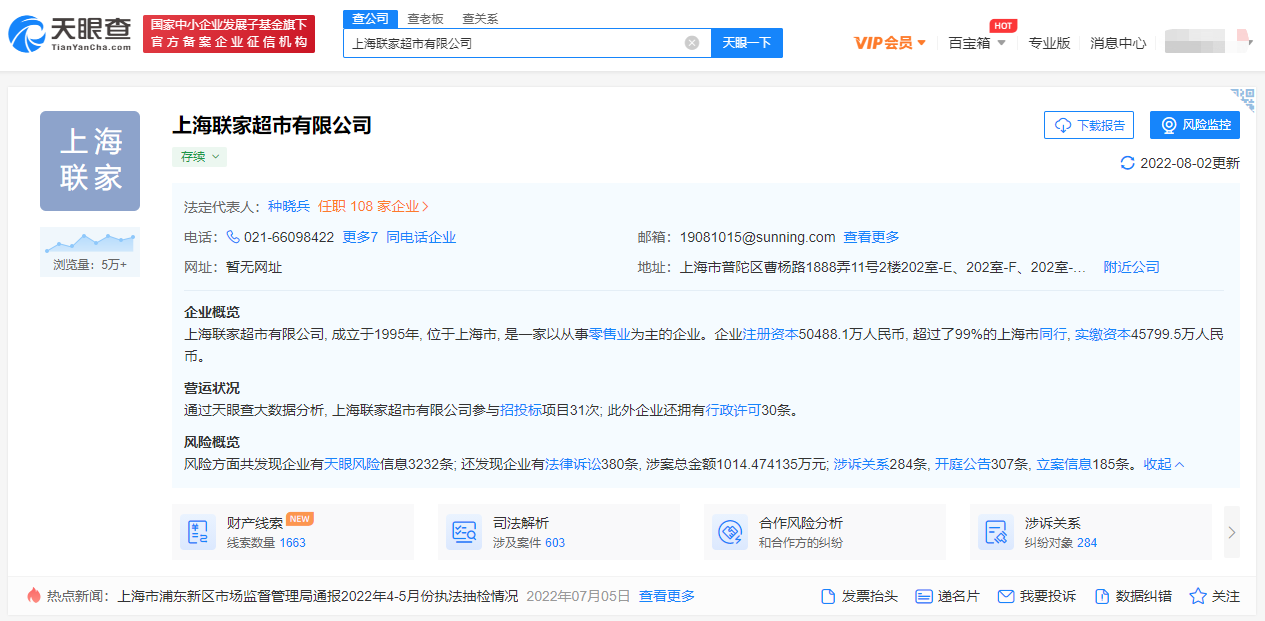Open 任职 108 家企业 link

click(373, 206)
